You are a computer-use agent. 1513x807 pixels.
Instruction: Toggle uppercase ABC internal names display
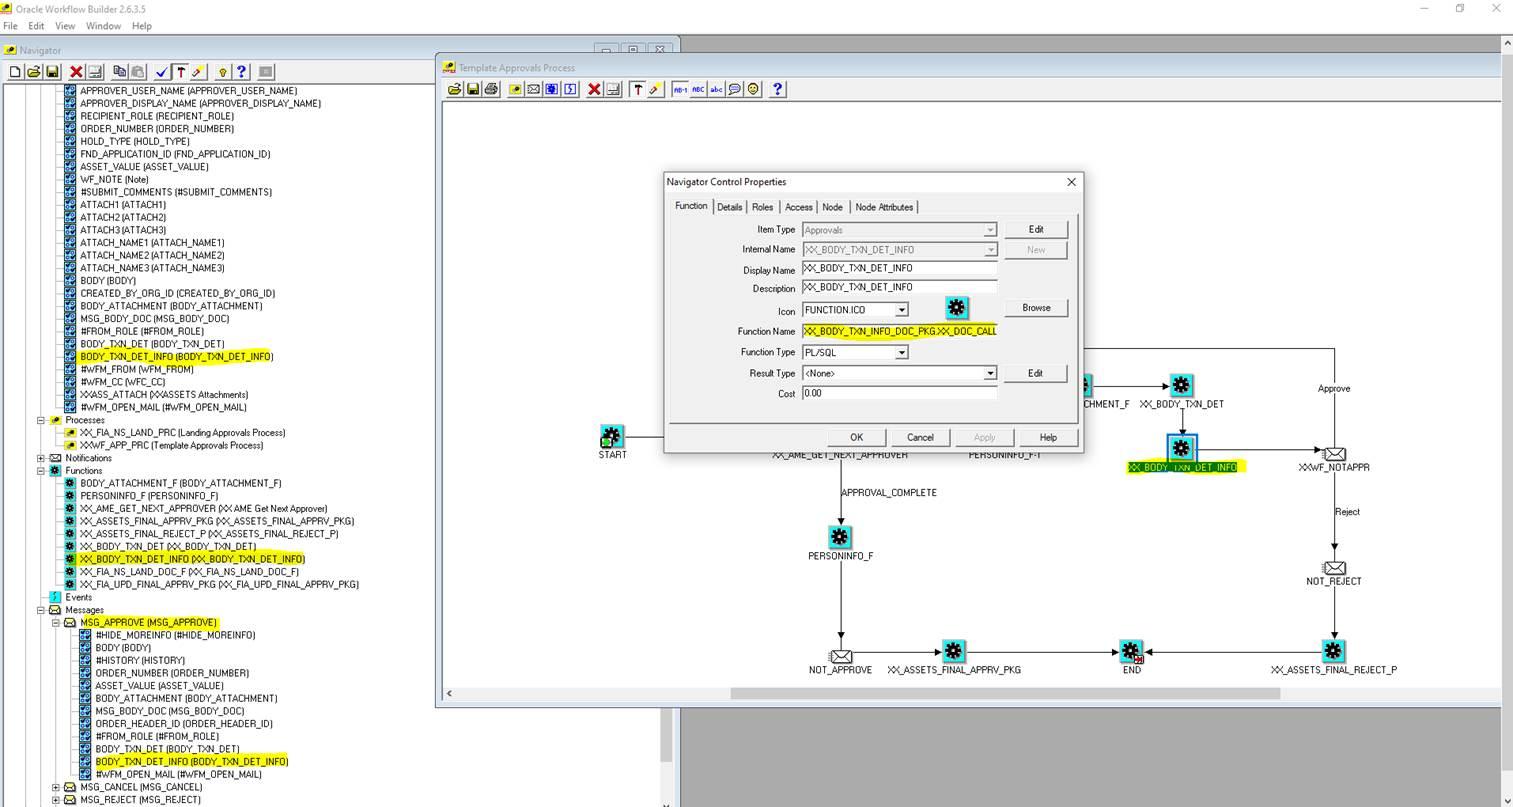click(698, 89)
